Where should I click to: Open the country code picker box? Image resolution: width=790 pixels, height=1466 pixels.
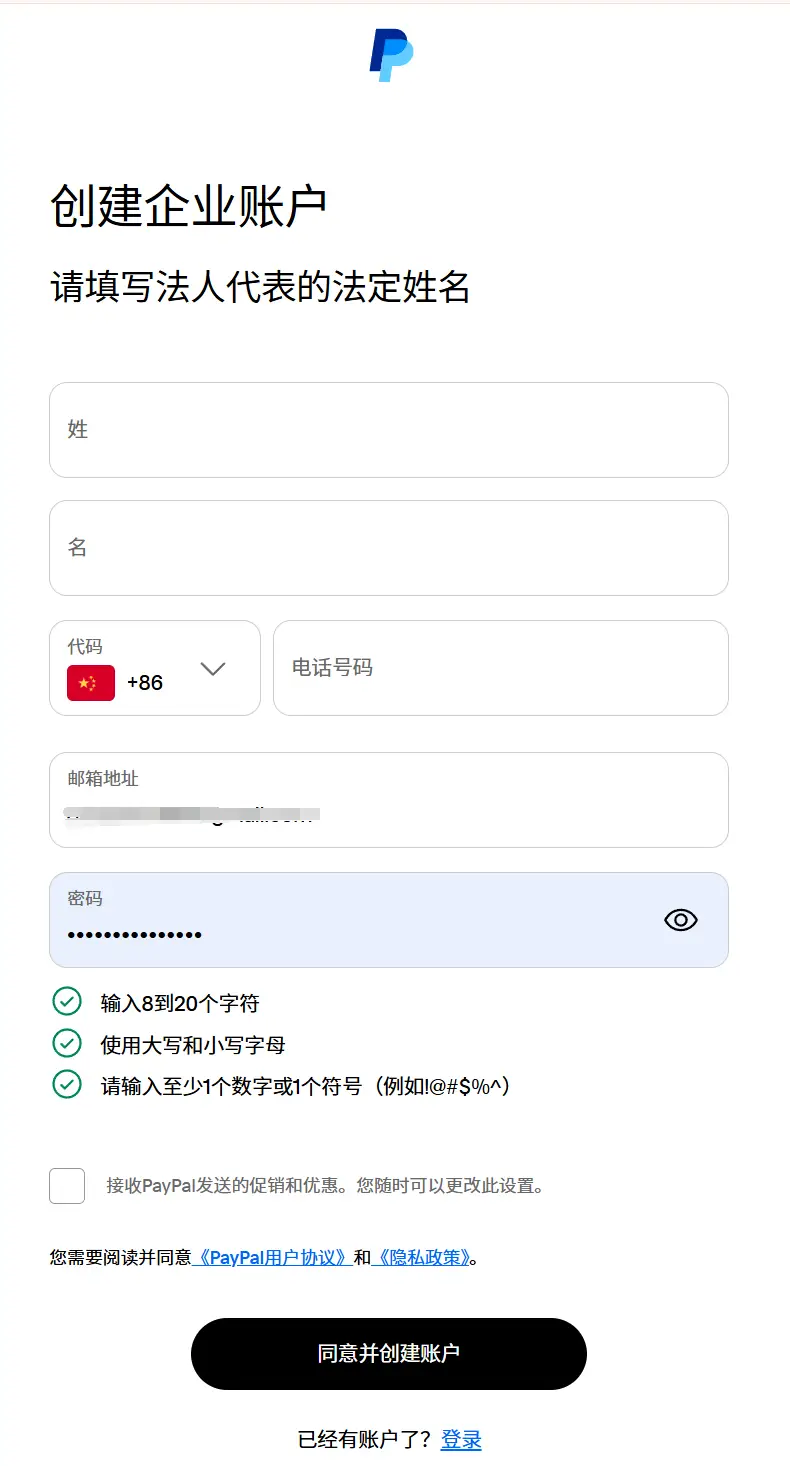(155, 668)
